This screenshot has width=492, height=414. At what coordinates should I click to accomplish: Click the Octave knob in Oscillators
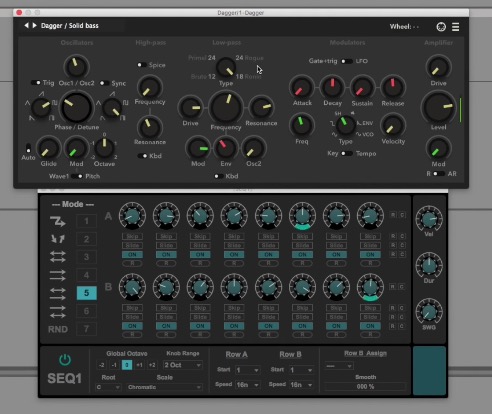[104, 147]
